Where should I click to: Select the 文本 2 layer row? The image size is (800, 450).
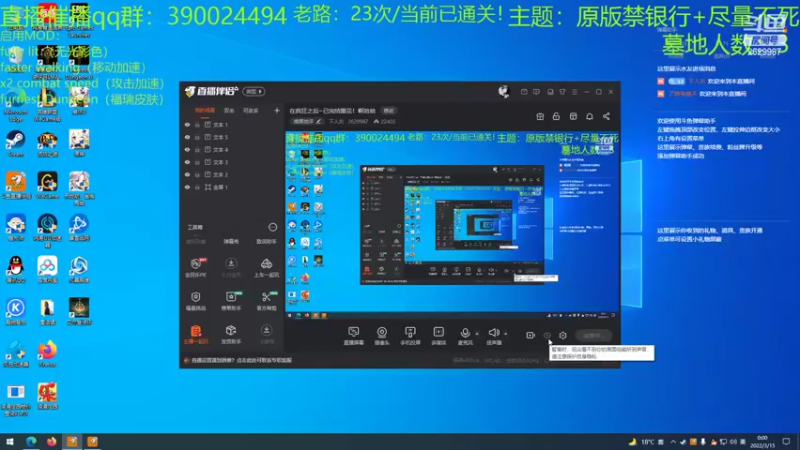click(232, 174)
